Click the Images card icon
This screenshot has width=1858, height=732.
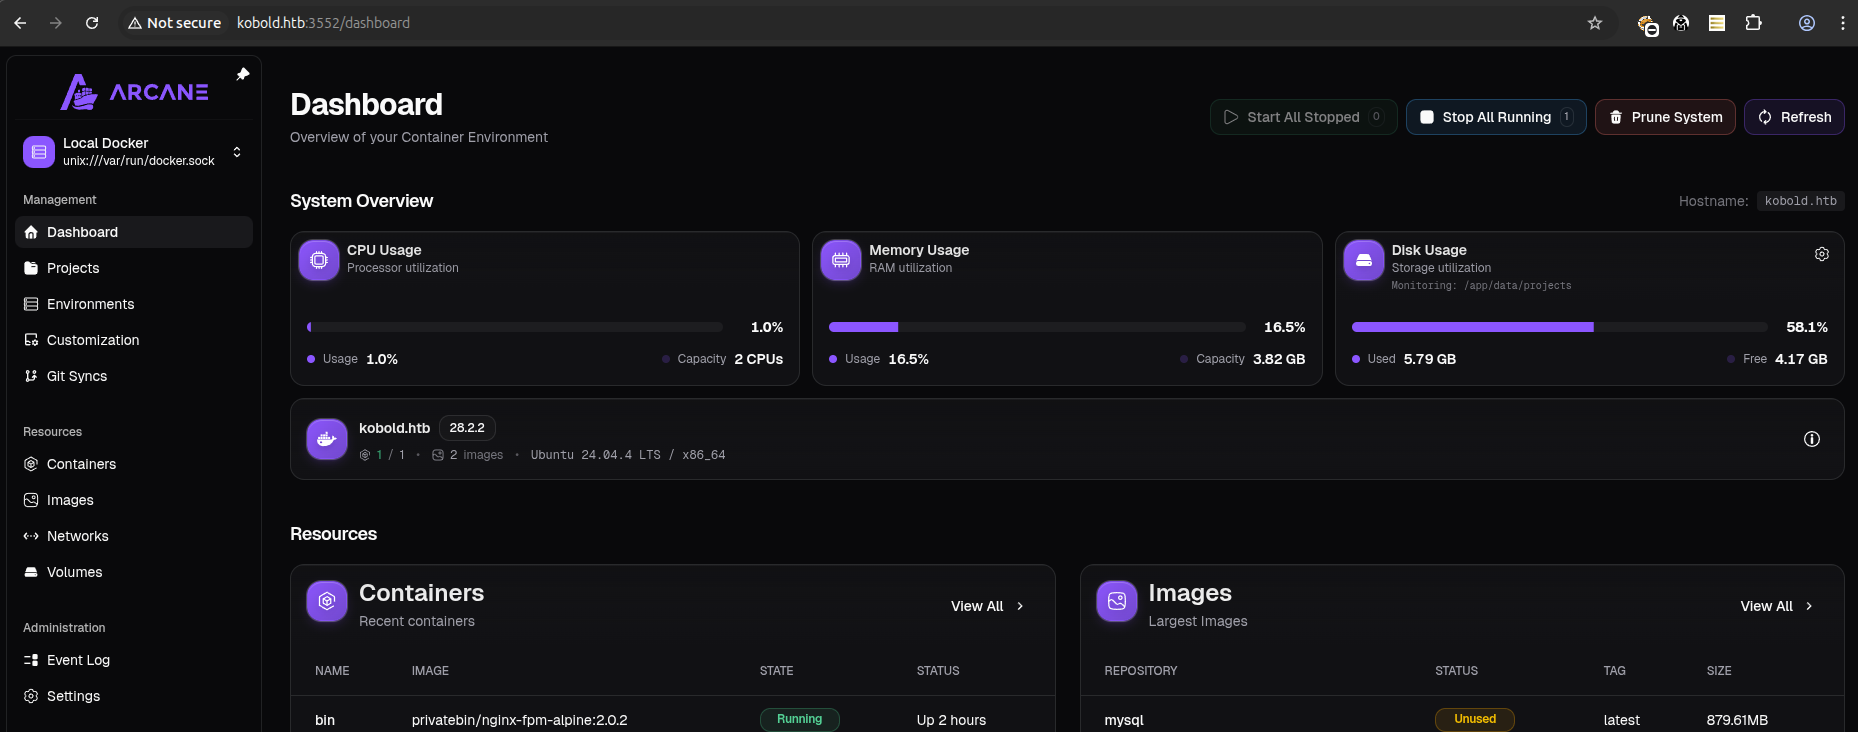(1117, 601)
